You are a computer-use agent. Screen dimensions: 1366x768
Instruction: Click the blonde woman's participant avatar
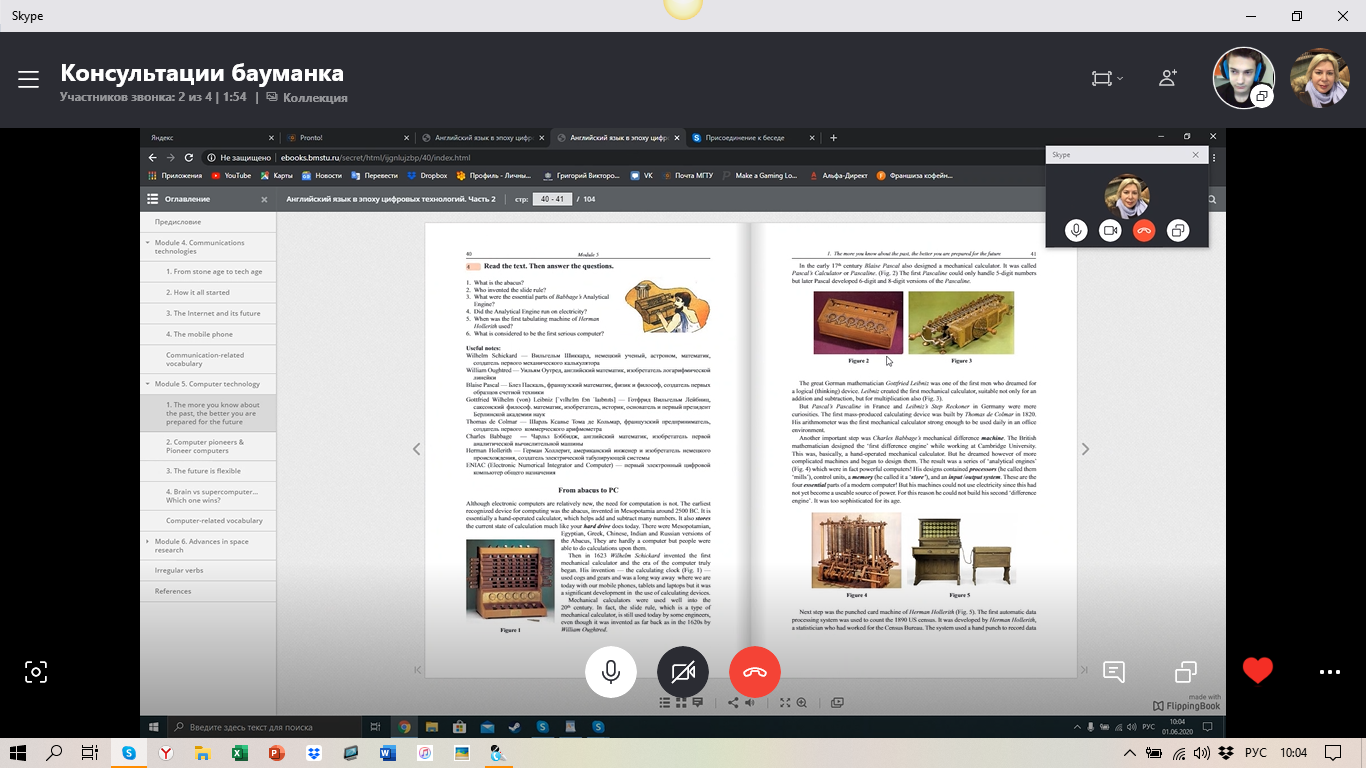(x=1320, y=78)
